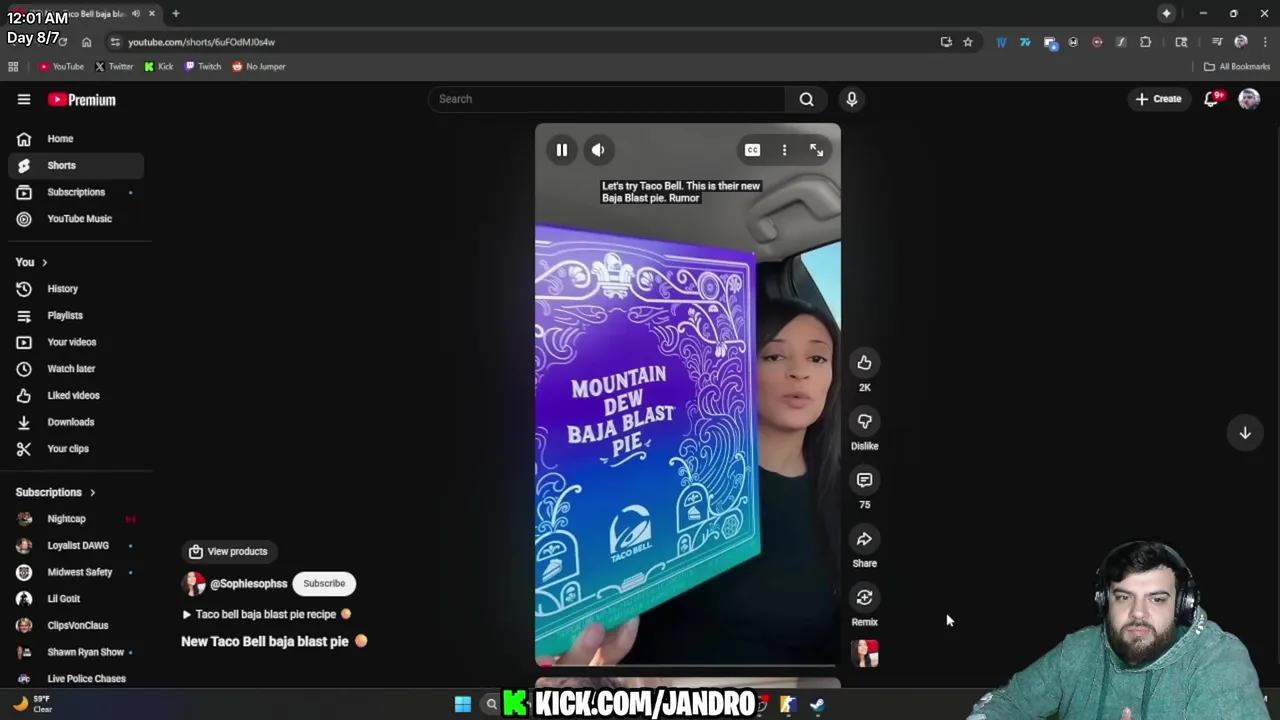Dislike the Short

pyautogui.click(x=864, y=421)
